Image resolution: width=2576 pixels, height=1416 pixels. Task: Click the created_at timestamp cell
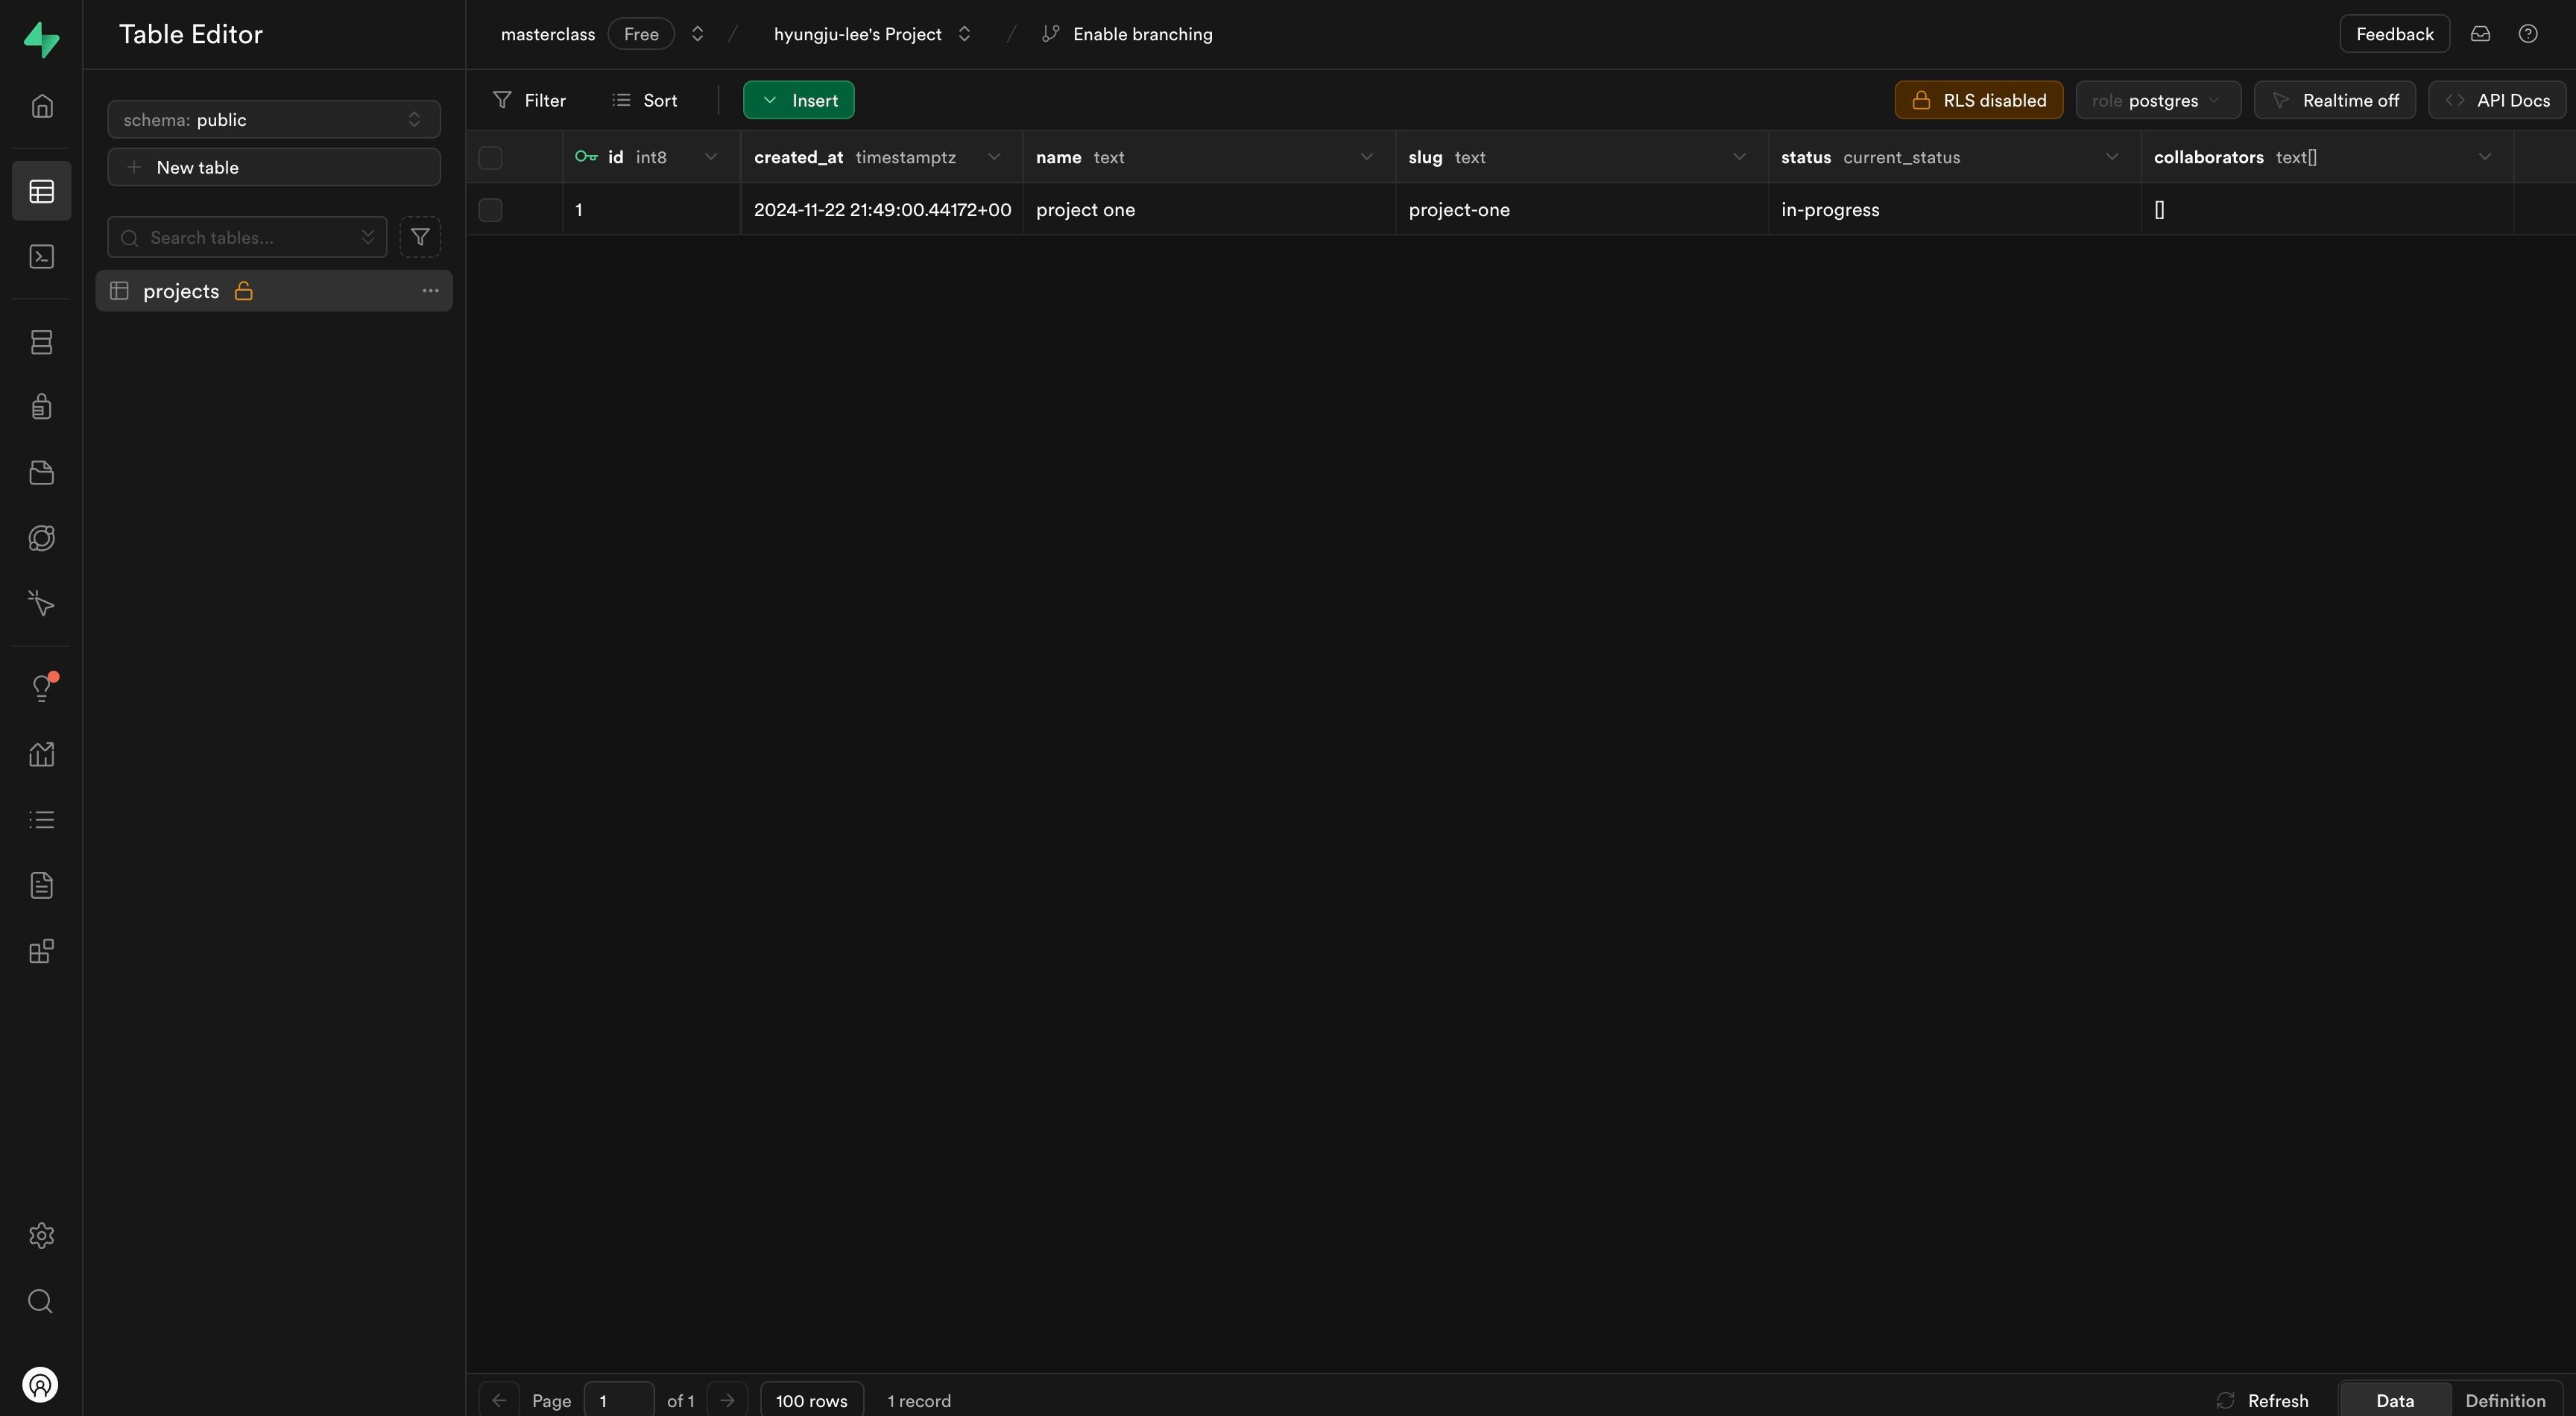click(882, 210)
